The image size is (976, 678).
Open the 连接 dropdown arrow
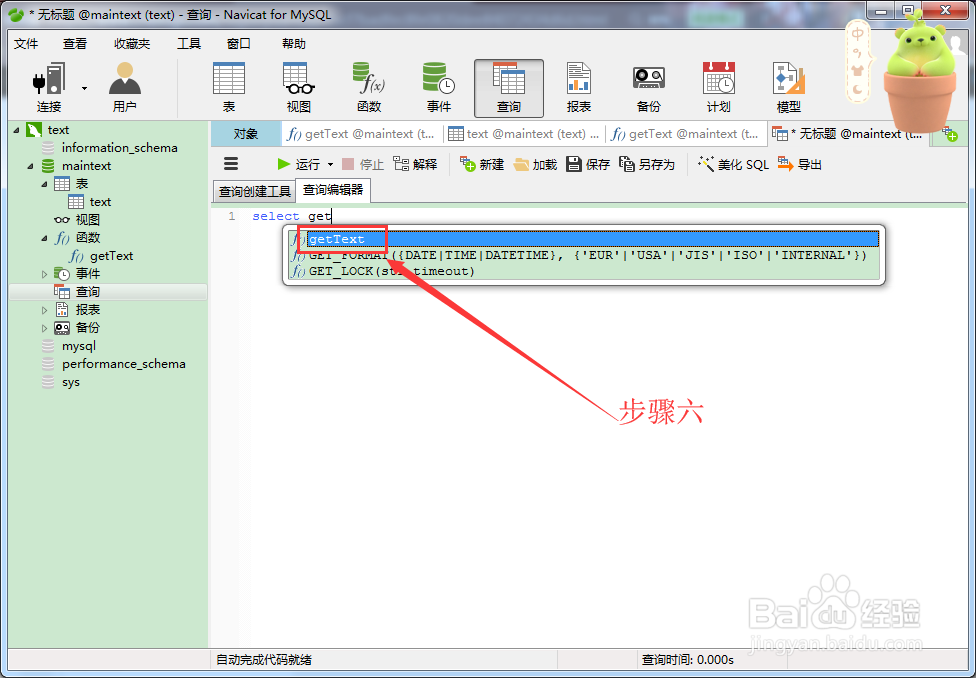click(x=84, y=88)
